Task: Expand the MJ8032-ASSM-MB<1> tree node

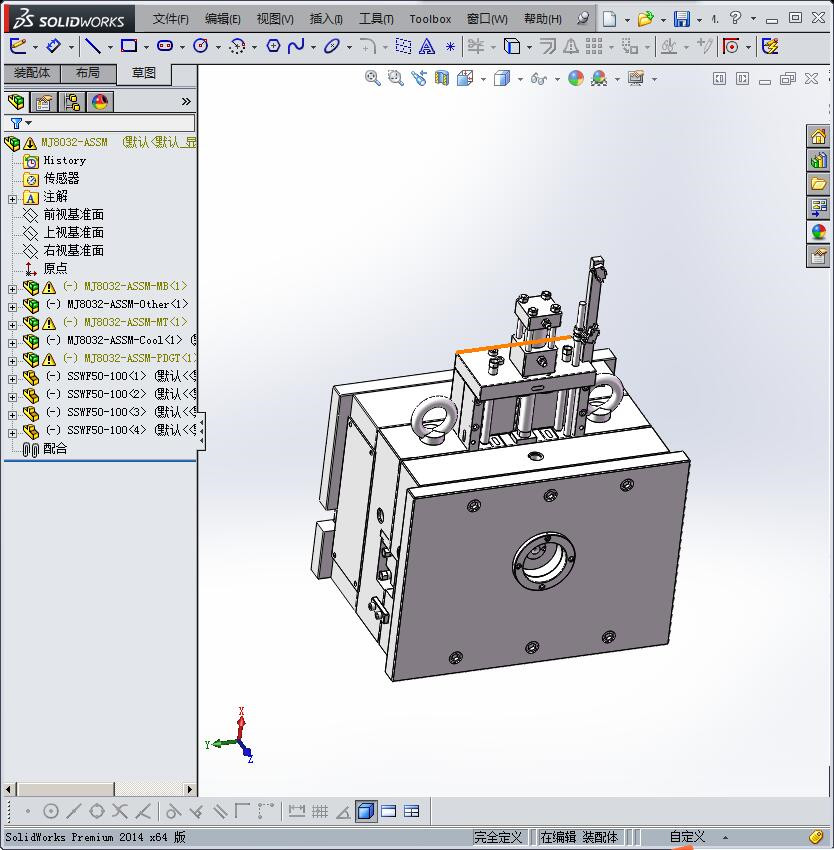Action: (x=12, y=289)
